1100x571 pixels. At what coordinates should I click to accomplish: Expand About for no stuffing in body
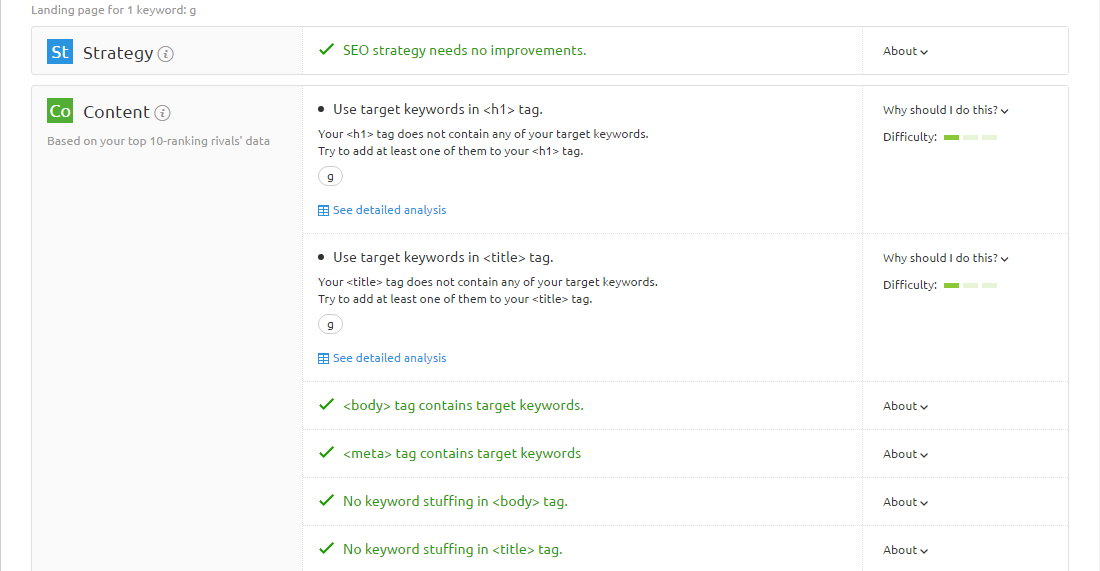click(905, 502)
